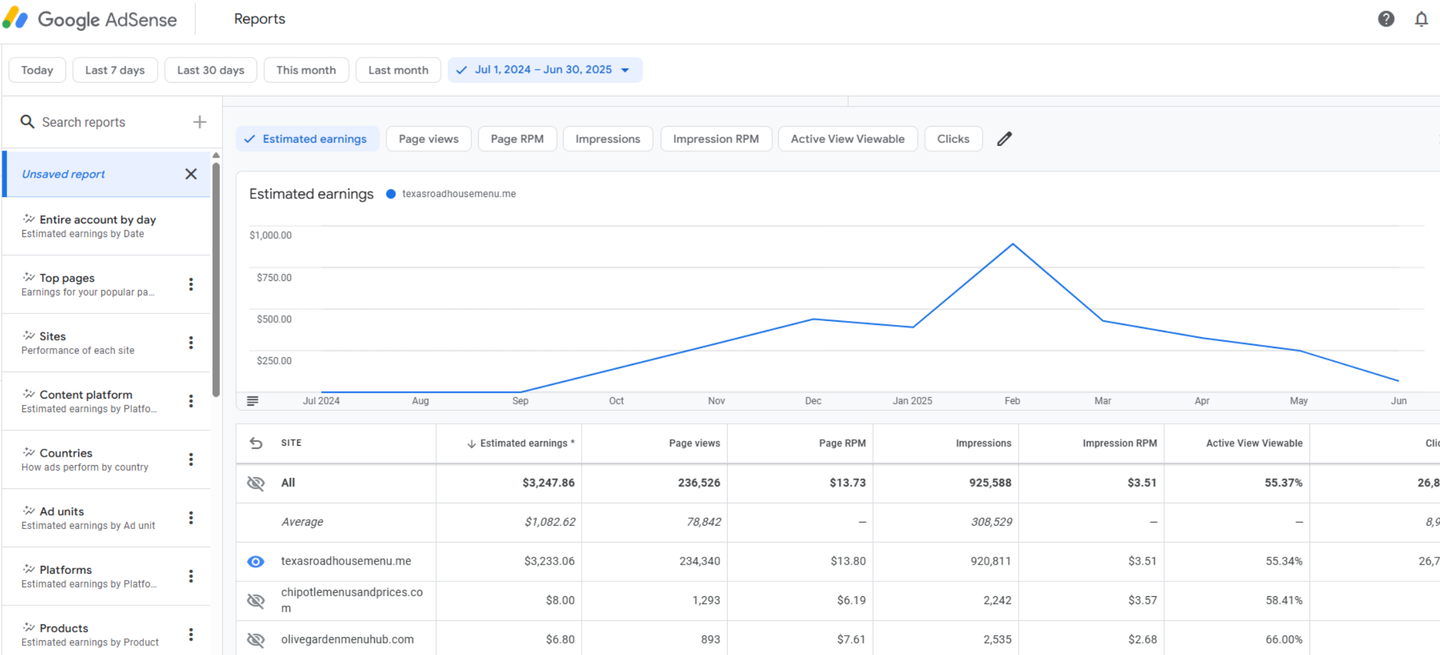Open more options for Countries report
This screenshot has width=1440, height=655.
tap(191, 459)
